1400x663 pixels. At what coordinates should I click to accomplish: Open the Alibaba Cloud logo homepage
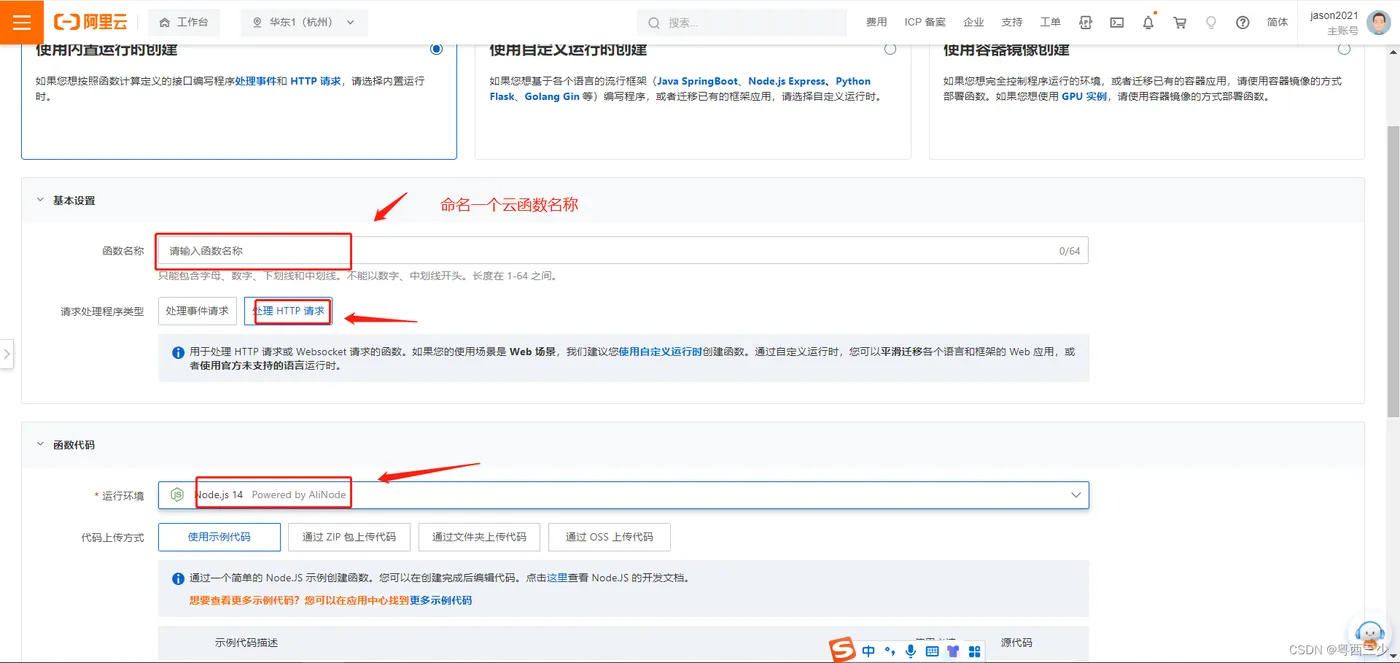[x=91, y=22]
